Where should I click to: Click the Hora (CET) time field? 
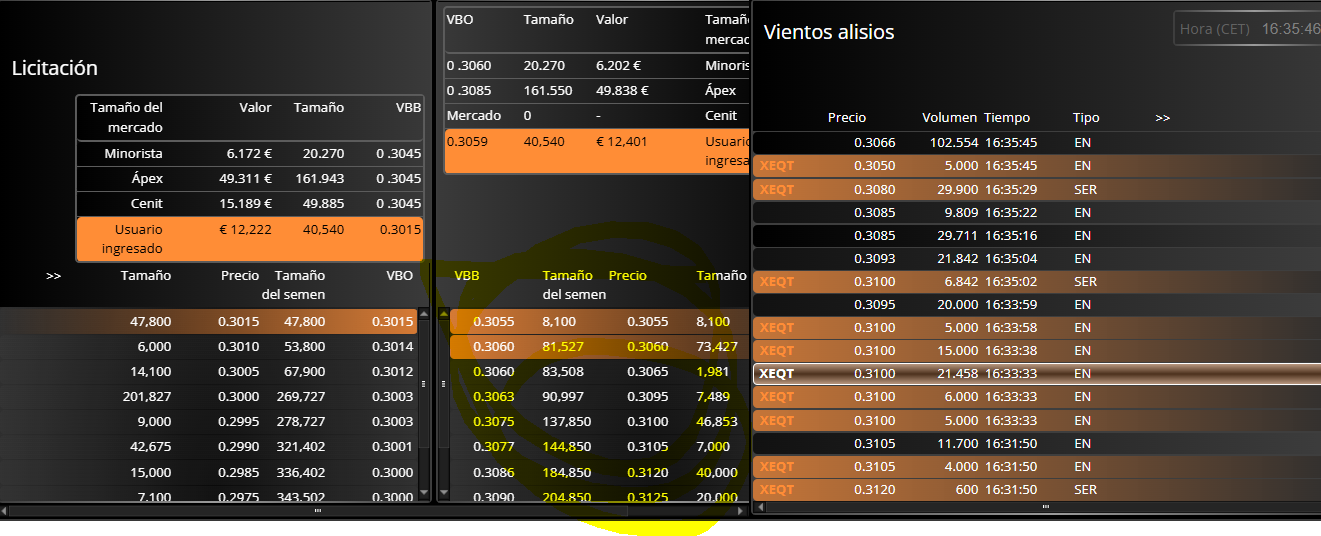[1248, 29]
